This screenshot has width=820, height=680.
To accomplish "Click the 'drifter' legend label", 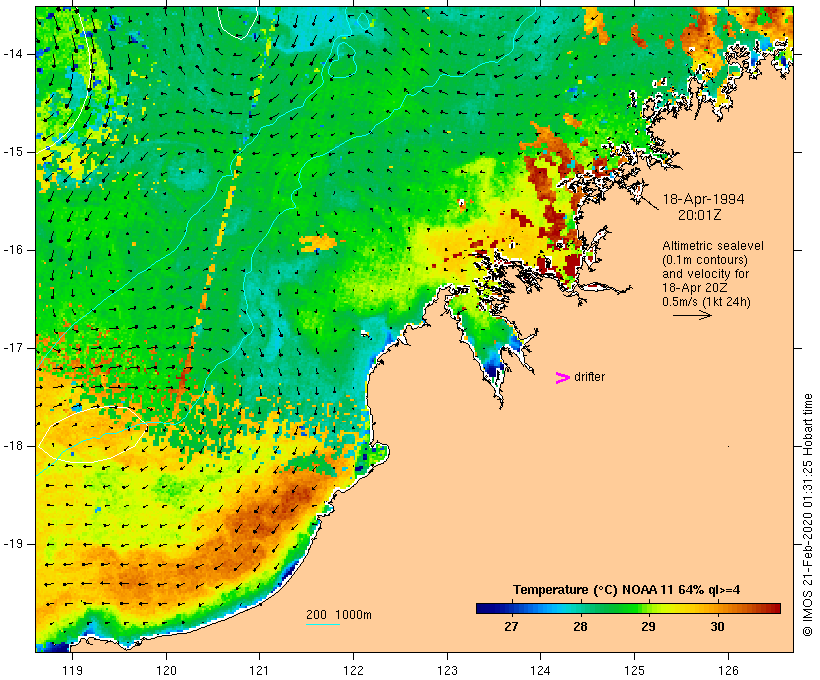I will (589, 377).
